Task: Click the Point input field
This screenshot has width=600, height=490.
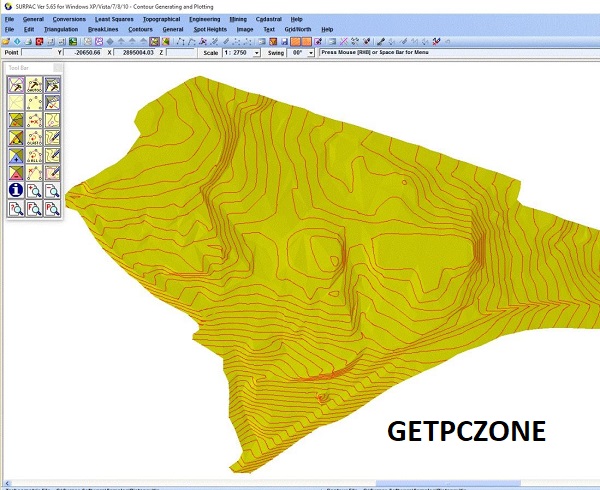Action: point(36,53)
